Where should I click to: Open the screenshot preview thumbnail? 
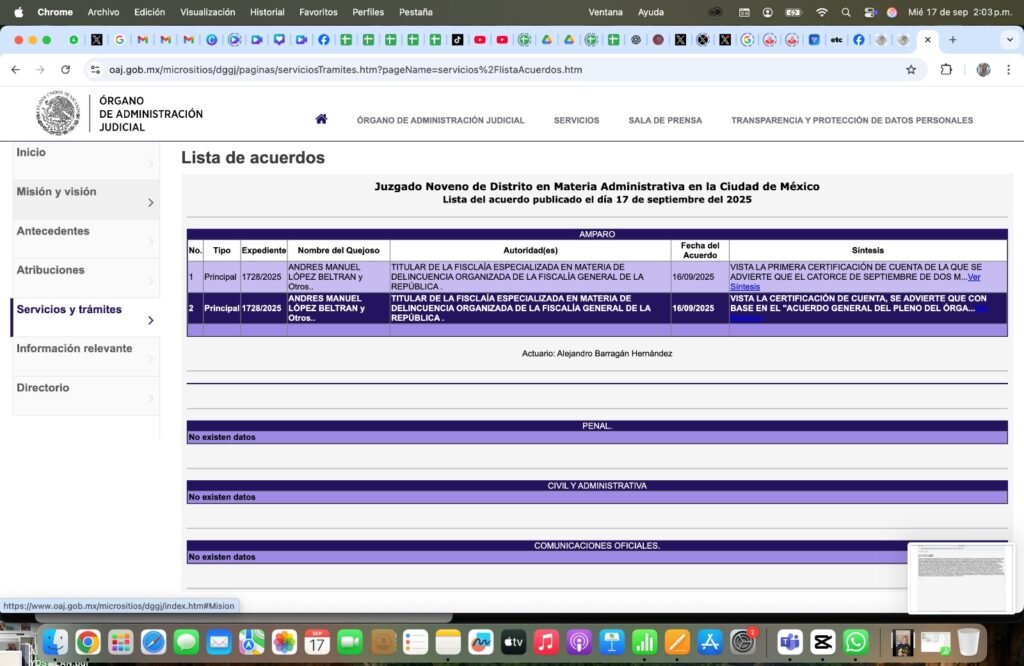[961, 578]
